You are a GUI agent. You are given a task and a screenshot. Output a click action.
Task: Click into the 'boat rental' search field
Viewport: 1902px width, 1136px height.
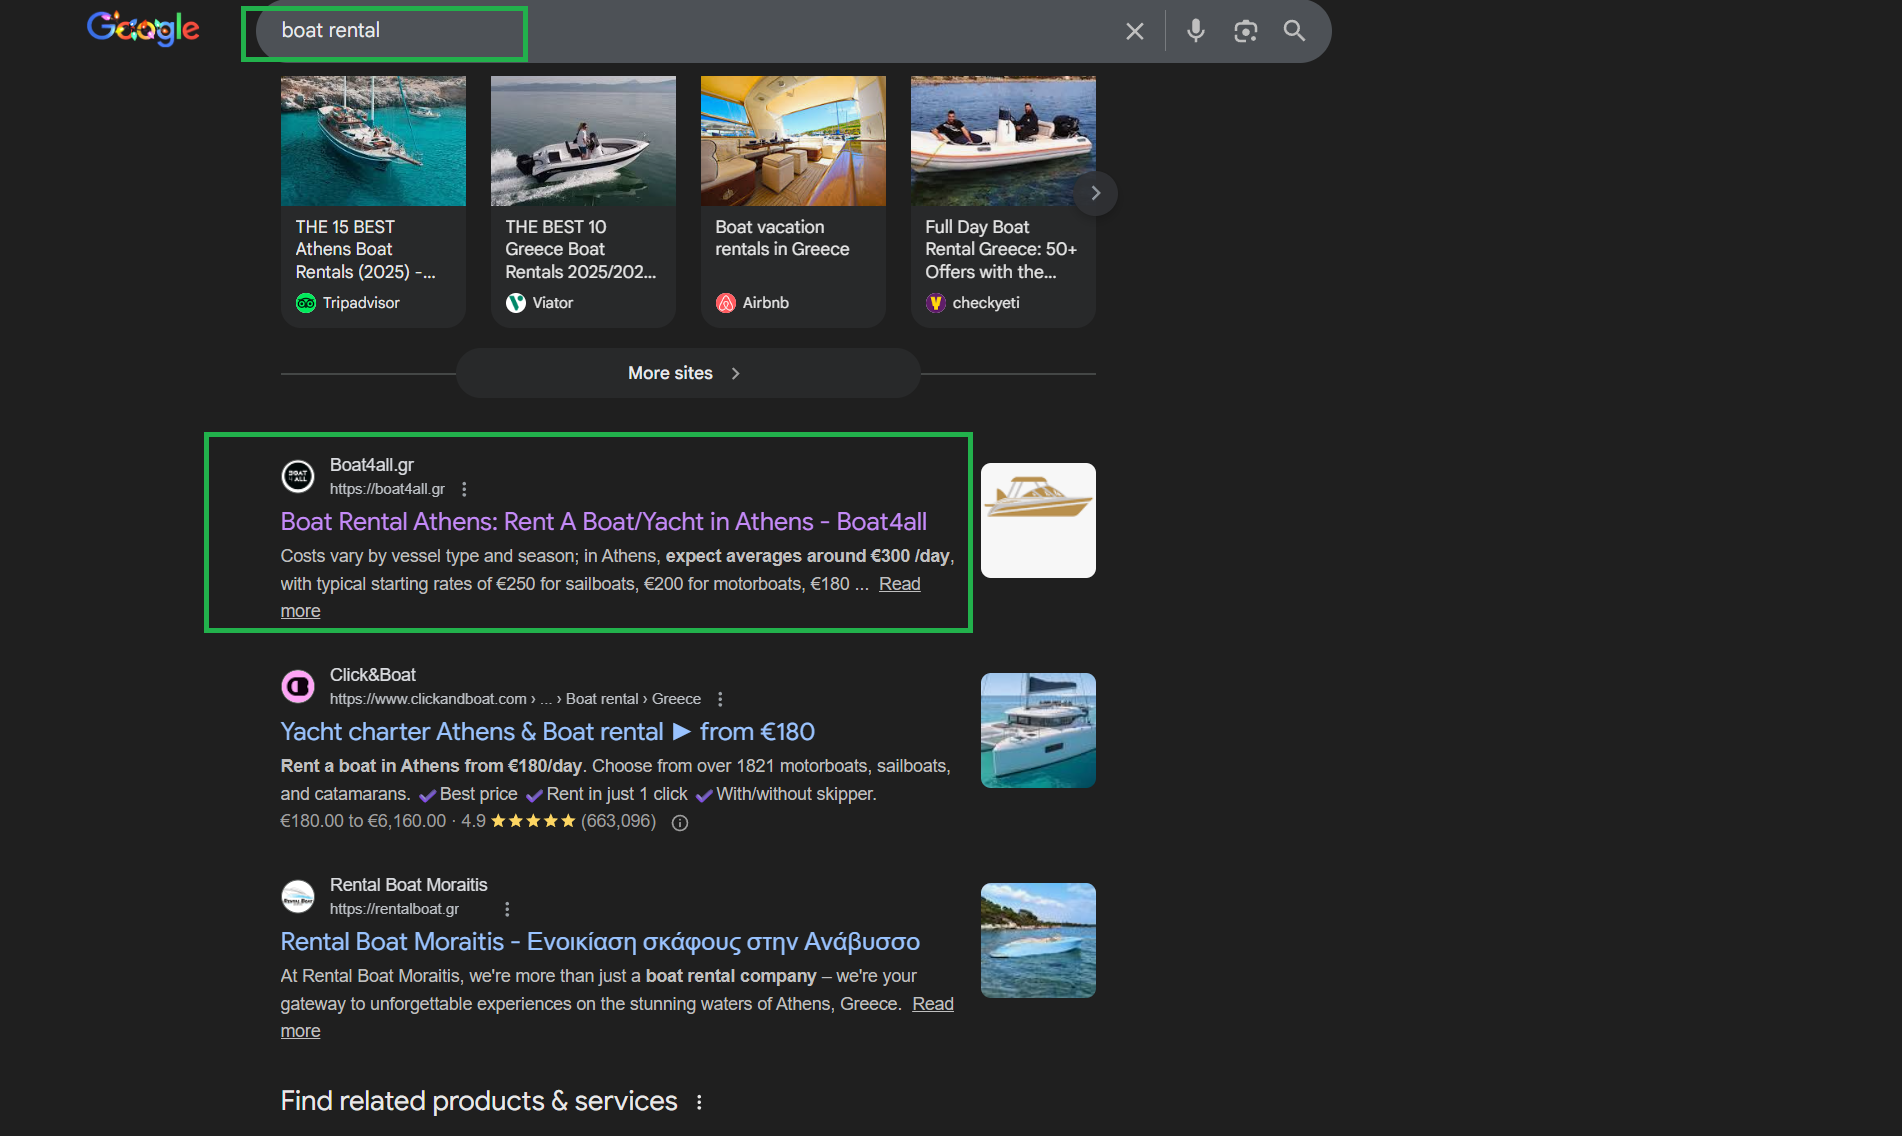[650, 31]
